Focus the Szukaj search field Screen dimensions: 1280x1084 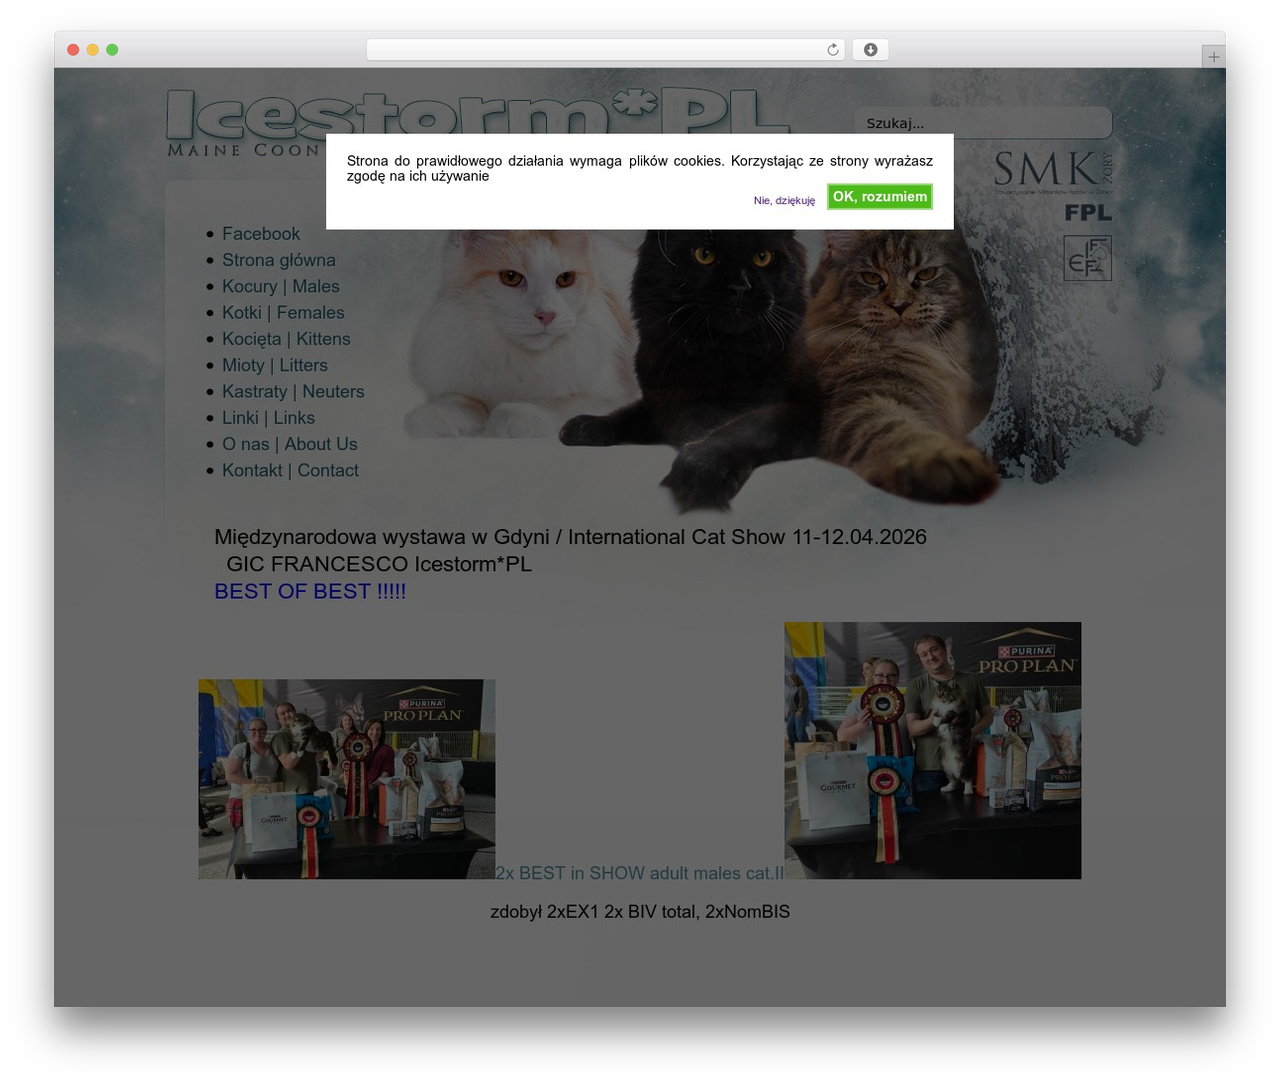[983, 123]
